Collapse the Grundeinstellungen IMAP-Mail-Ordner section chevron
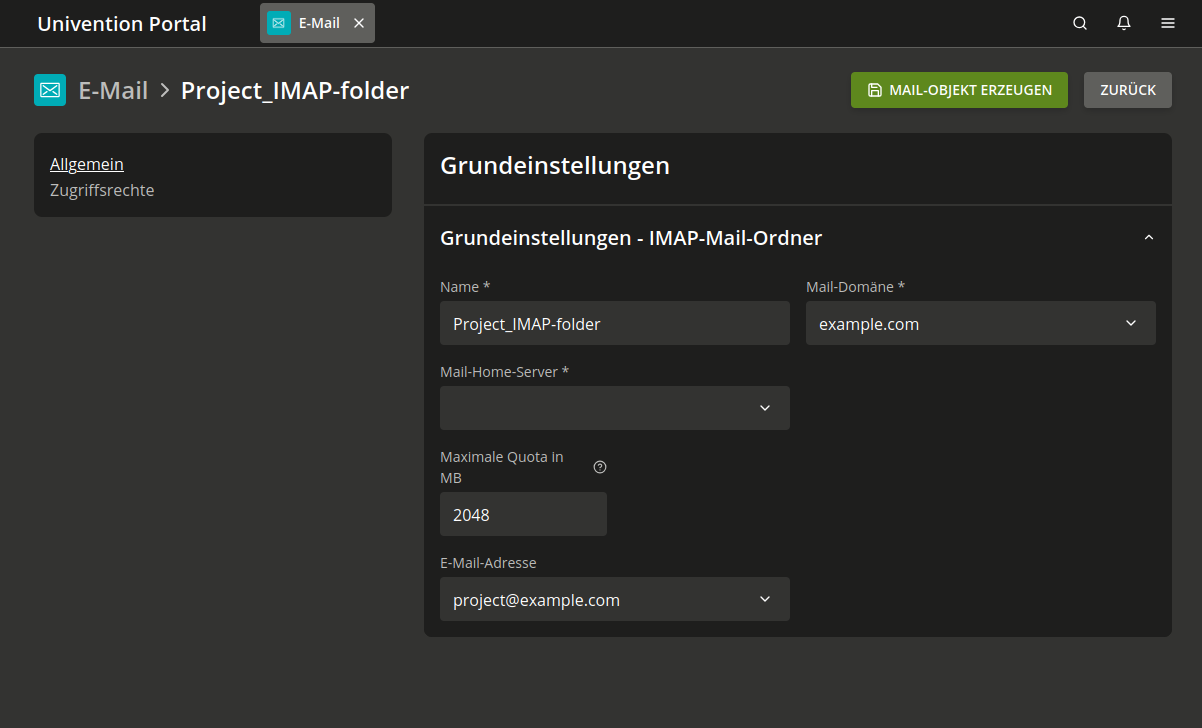 (1148, 238)
